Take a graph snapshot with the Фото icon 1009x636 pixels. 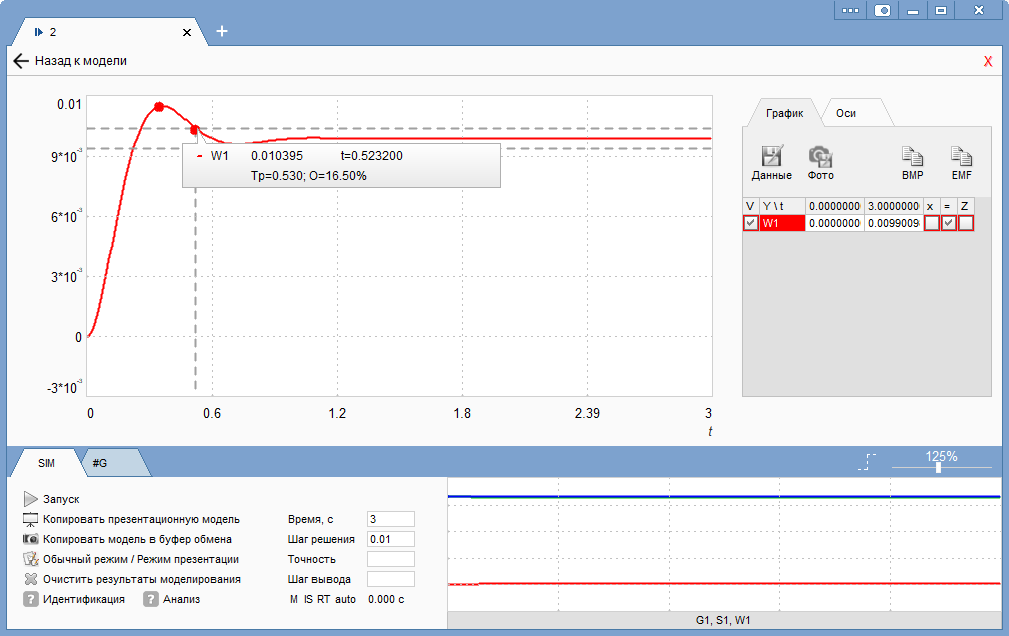tap(820, 163)
